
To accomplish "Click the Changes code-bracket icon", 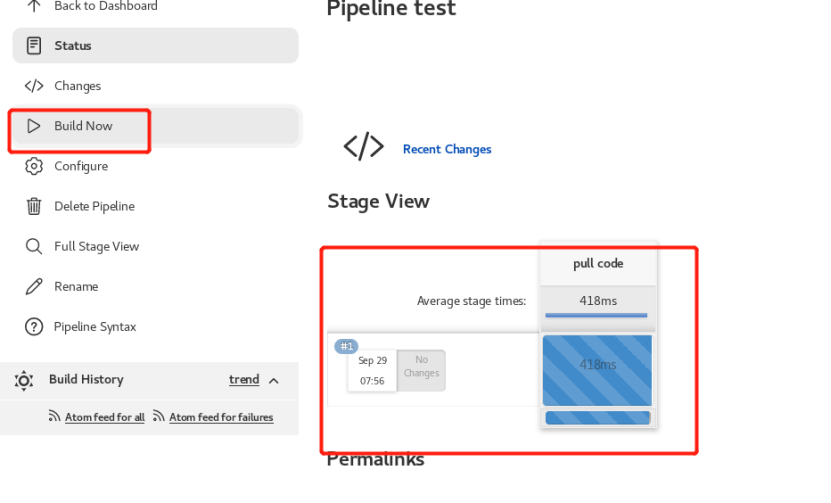I will [x=34, y=86].
